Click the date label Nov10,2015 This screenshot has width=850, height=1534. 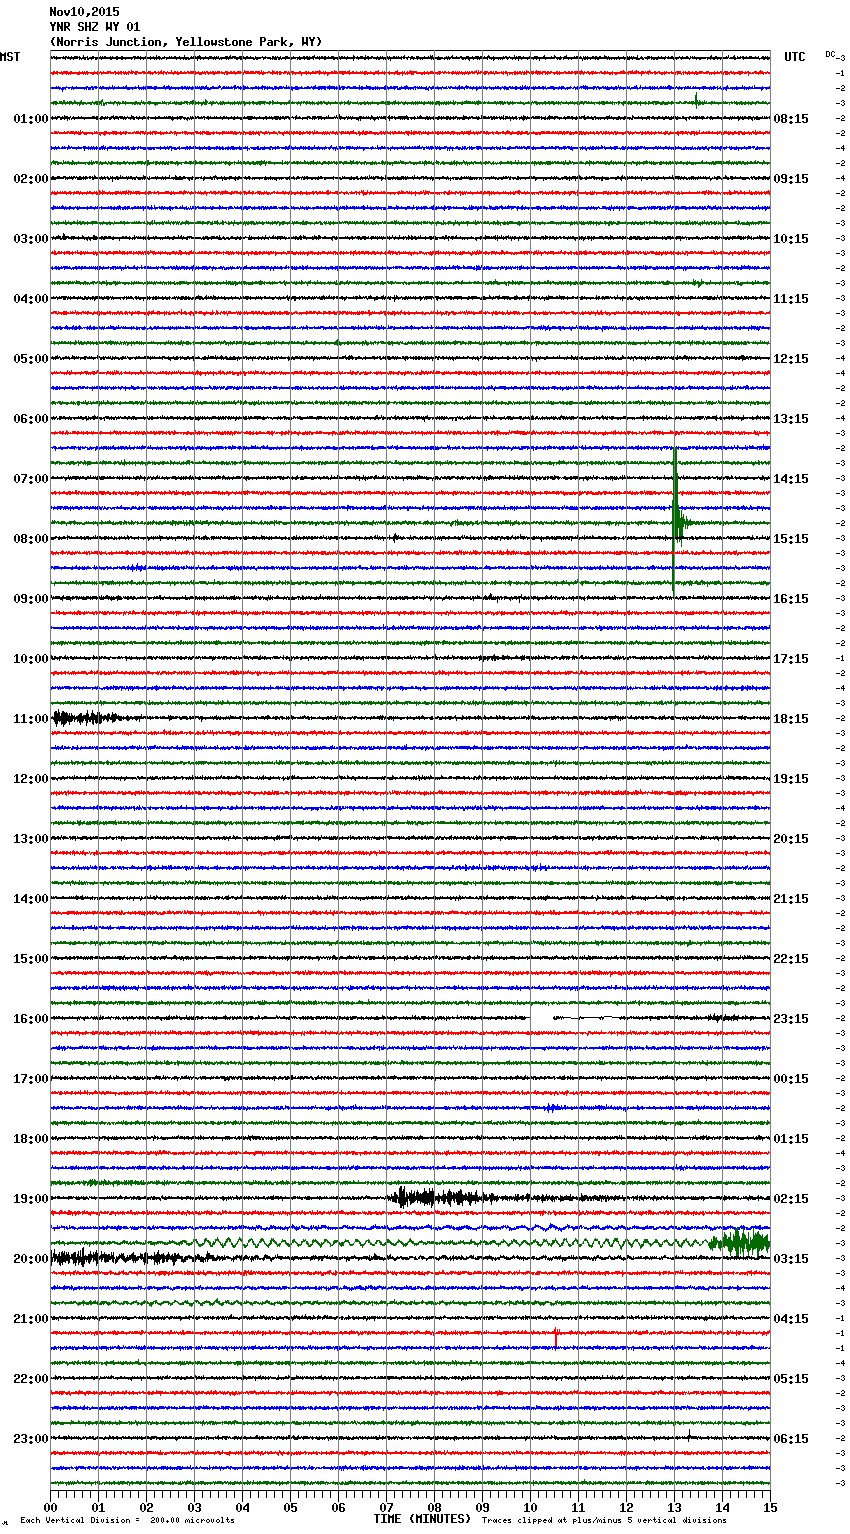point(84,12)
